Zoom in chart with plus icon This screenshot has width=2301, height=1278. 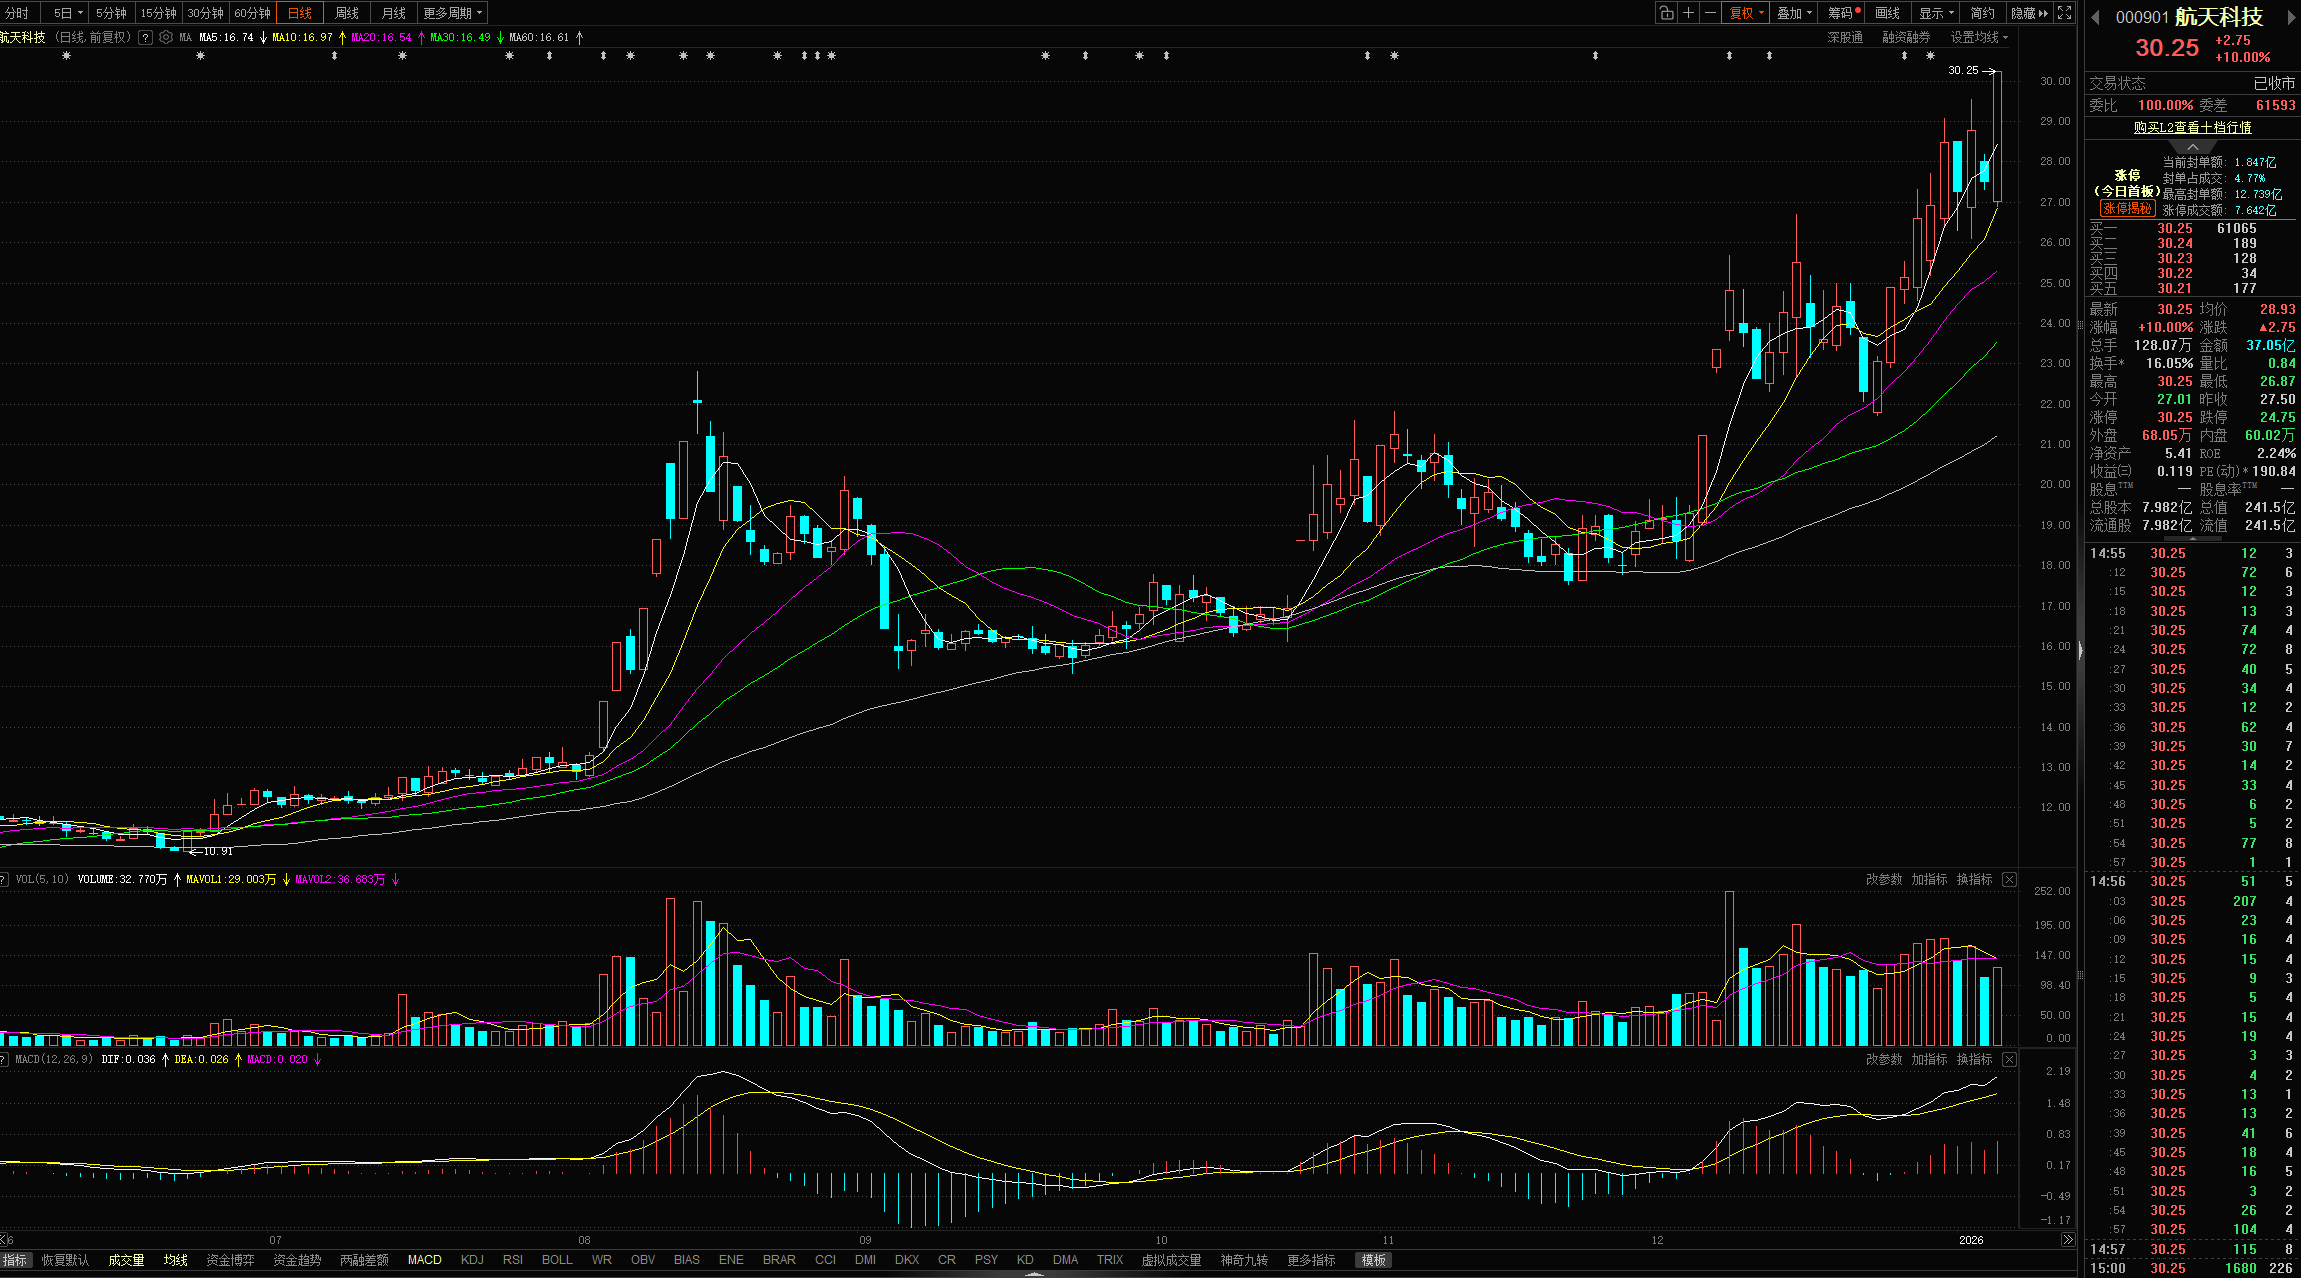(1689, 13)
